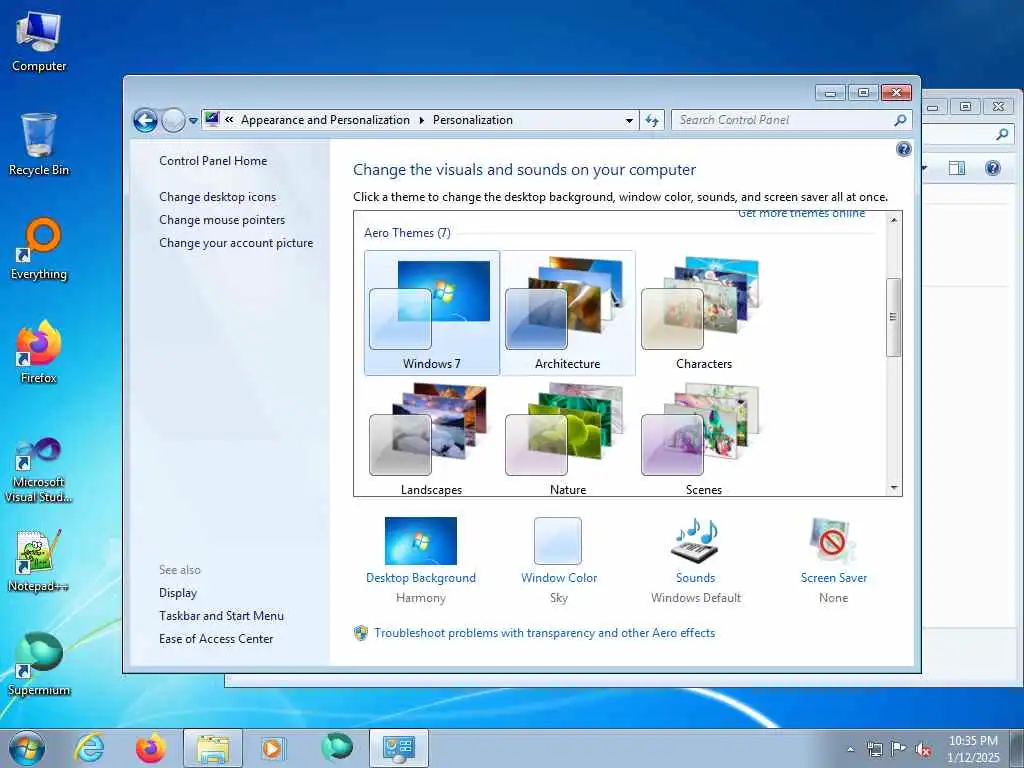The image size is (1024, 768).
Task: Launch the Everything search shortcut
Action: (x=39, y=249)
